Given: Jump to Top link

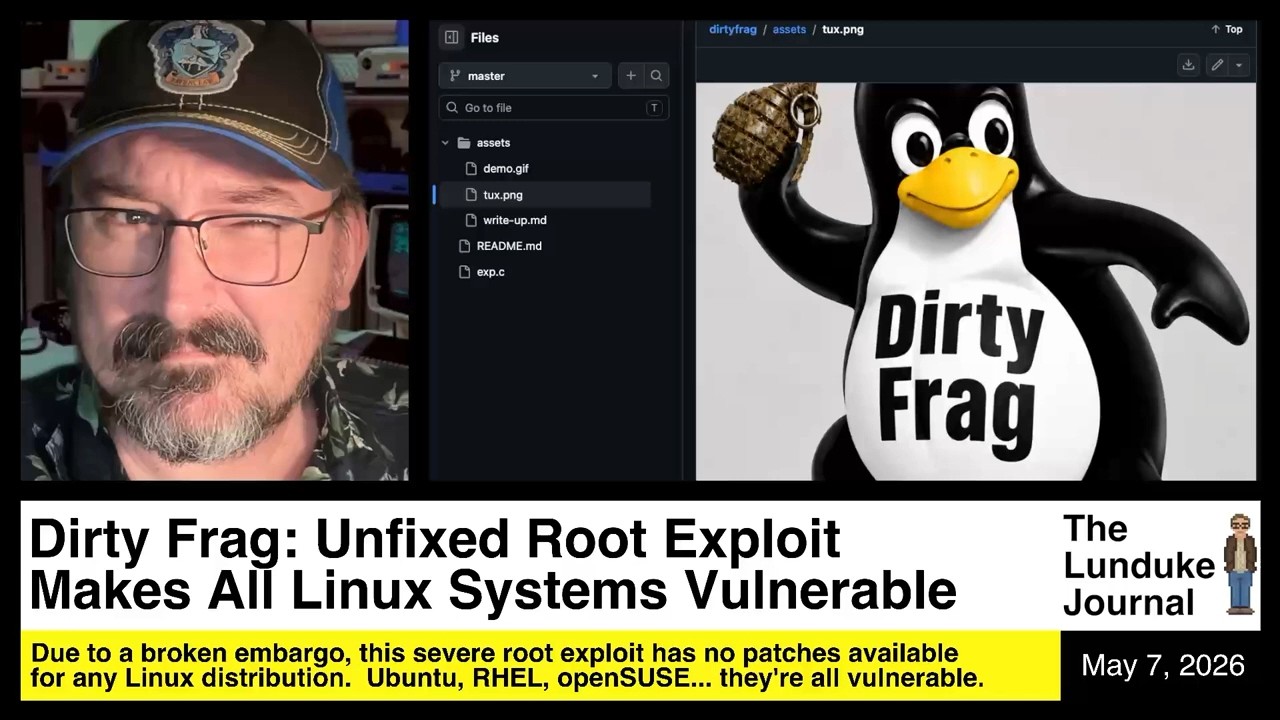Looking at the screenshot, I should [1227, 29].
